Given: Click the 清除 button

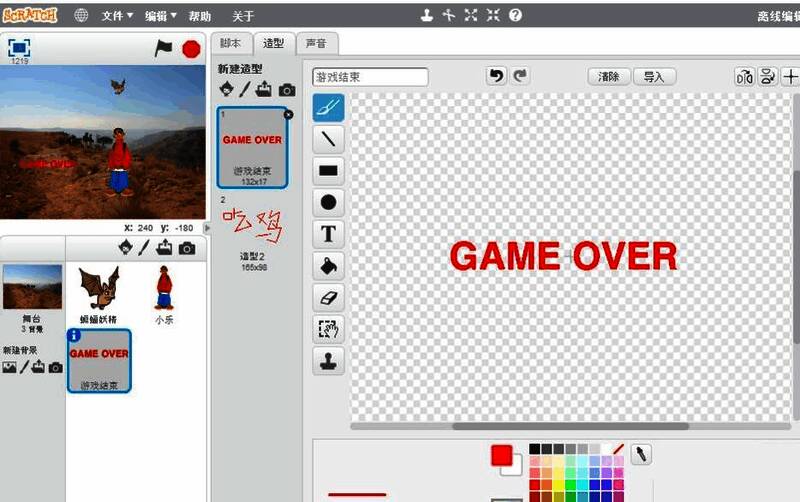Looking at the screenshot, I should point(609,77).
